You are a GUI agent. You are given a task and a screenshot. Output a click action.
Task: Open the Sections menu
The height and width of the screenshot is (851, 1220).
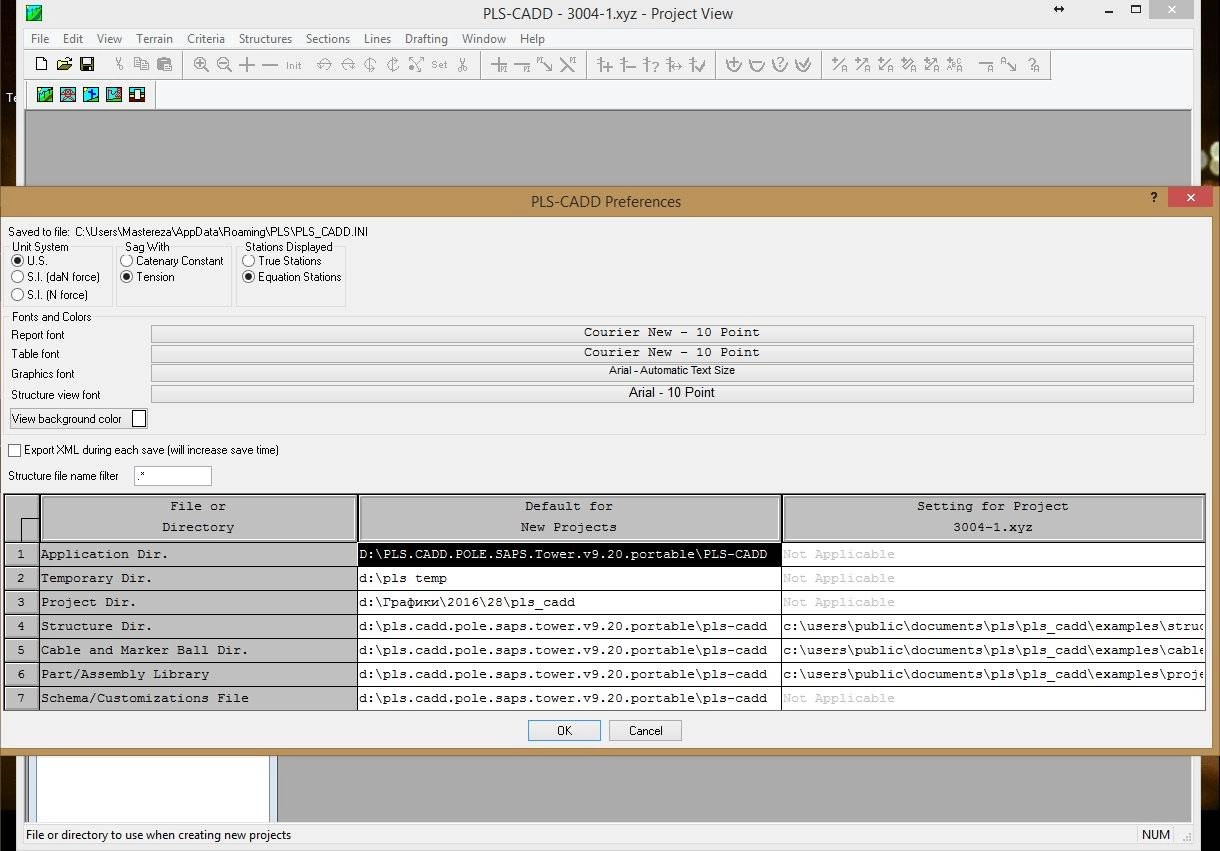(x=328, y=39)
